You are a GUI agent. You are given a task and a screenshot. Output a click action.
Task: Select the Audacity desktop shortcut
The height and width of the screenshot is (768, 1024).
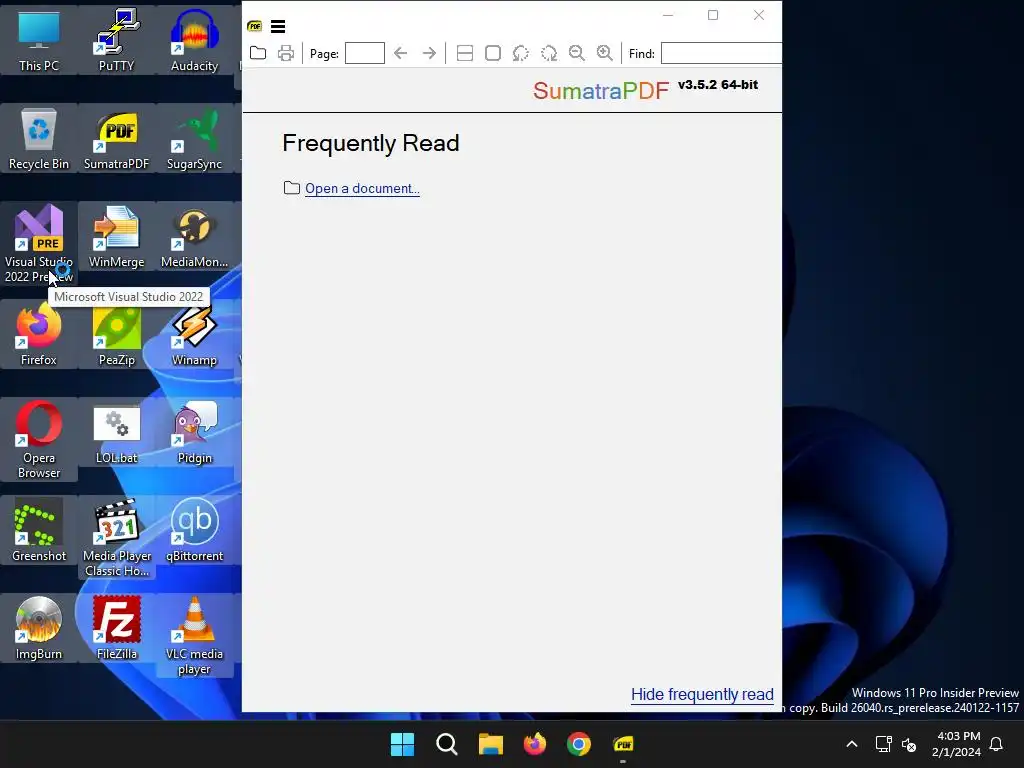(194, 40)
